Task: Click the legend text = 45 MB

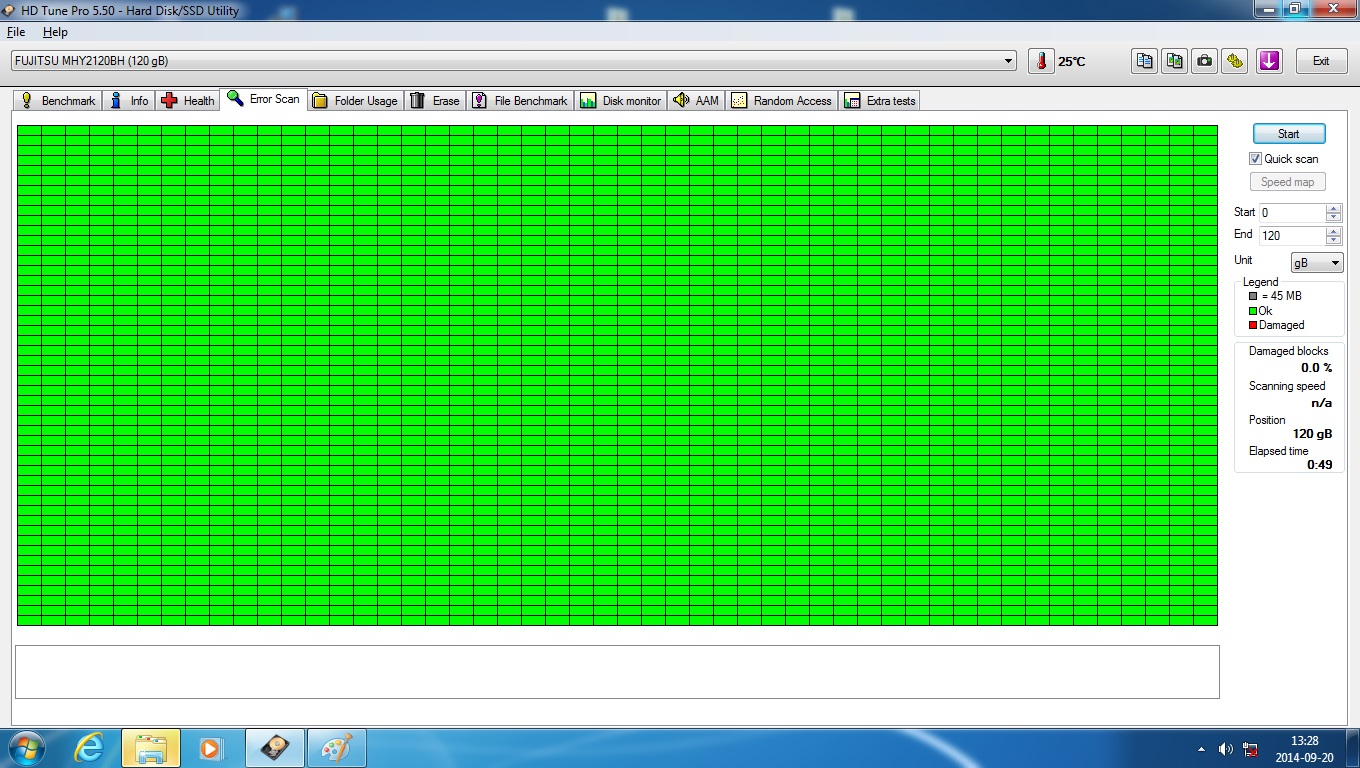Action: tap(1281, 296)
